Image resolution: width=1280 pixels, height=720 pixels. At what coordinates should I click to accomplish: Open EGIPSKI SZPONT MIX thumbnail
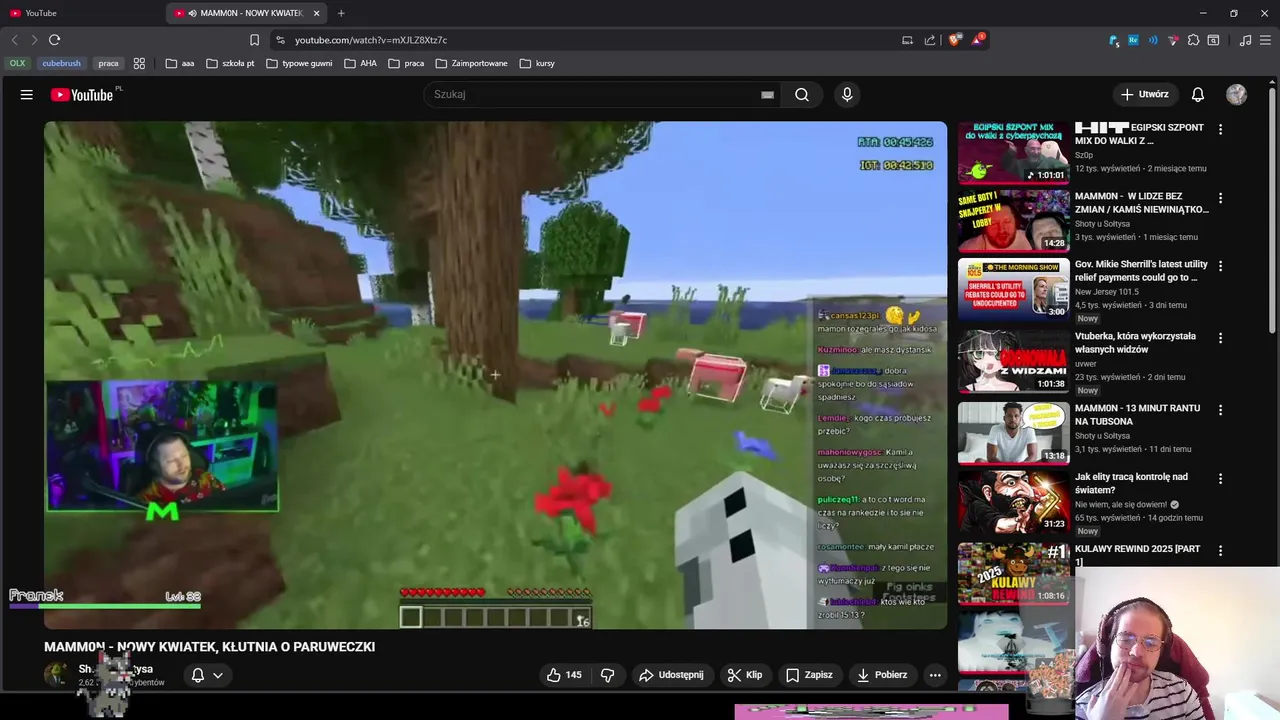[x=1013, y=153]
